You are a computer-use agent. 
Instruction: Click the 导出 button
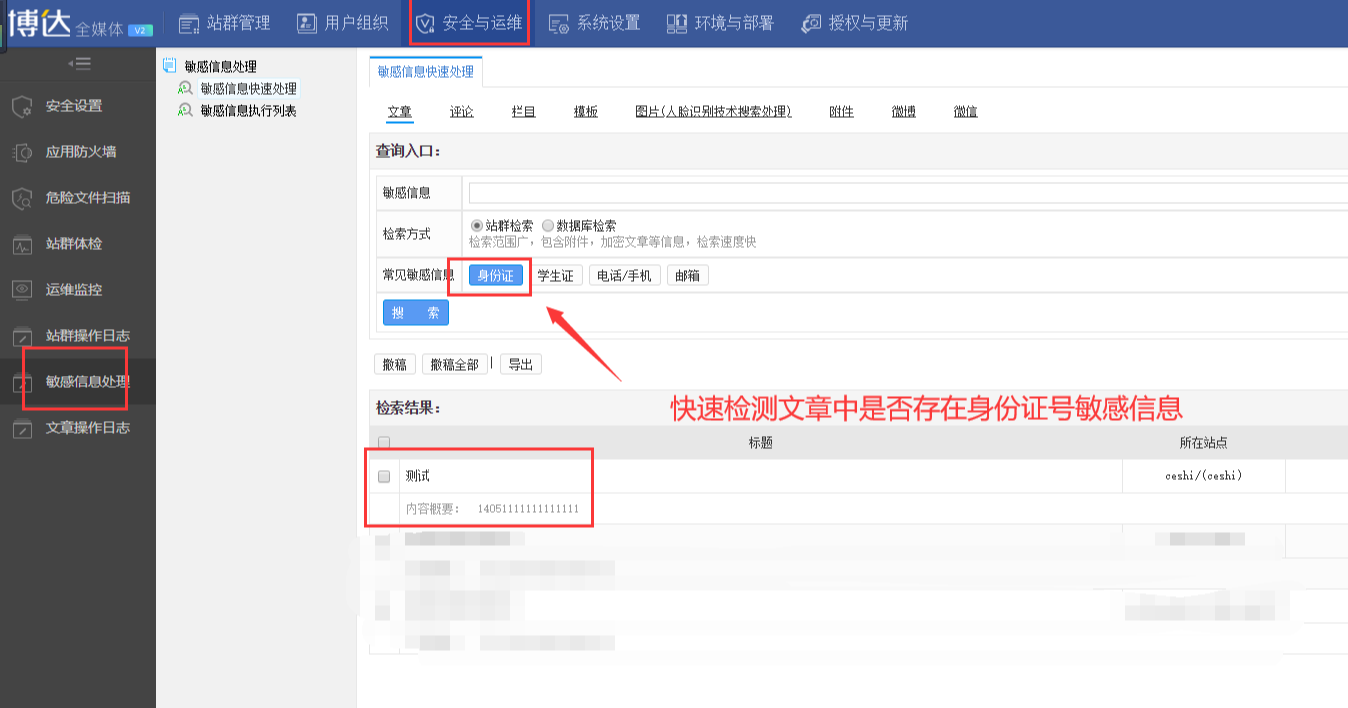pyautogui.click(x=521, y=364)
